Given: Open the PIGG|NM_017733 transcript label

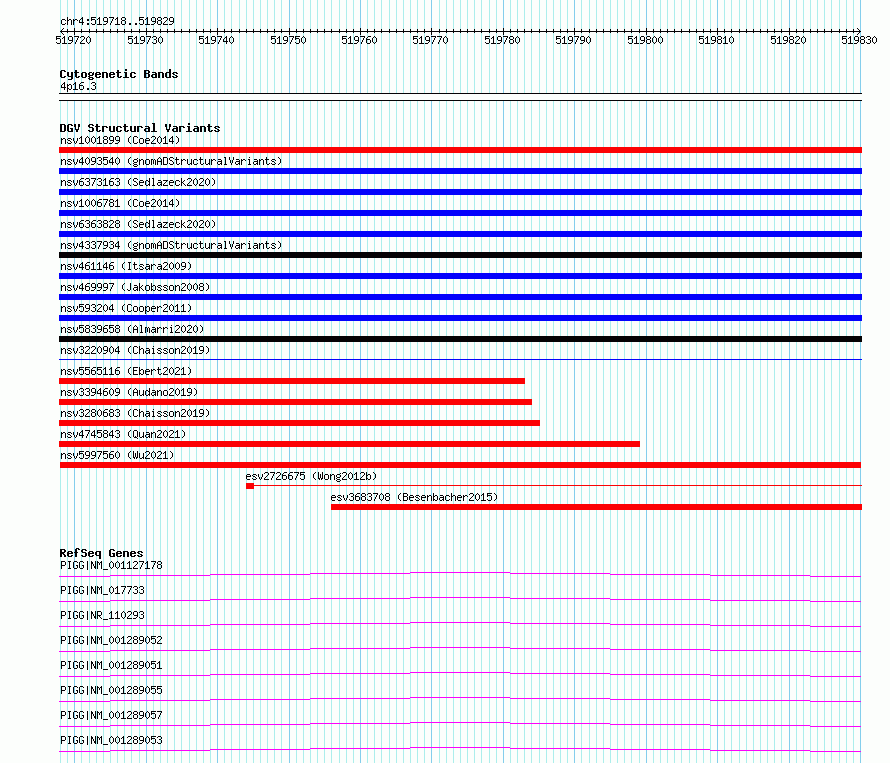Looking at the screenshot, I should coord(102,590).
